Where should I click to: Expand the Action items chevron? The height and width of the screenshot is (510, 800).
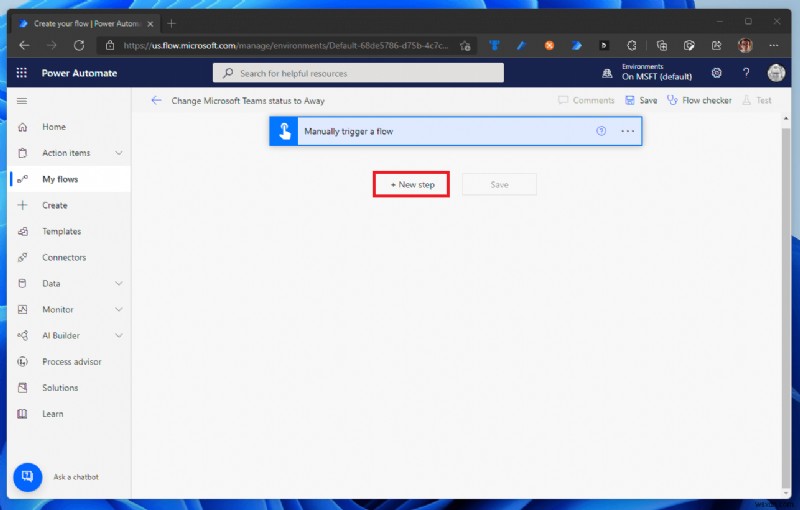click(119, 153)
